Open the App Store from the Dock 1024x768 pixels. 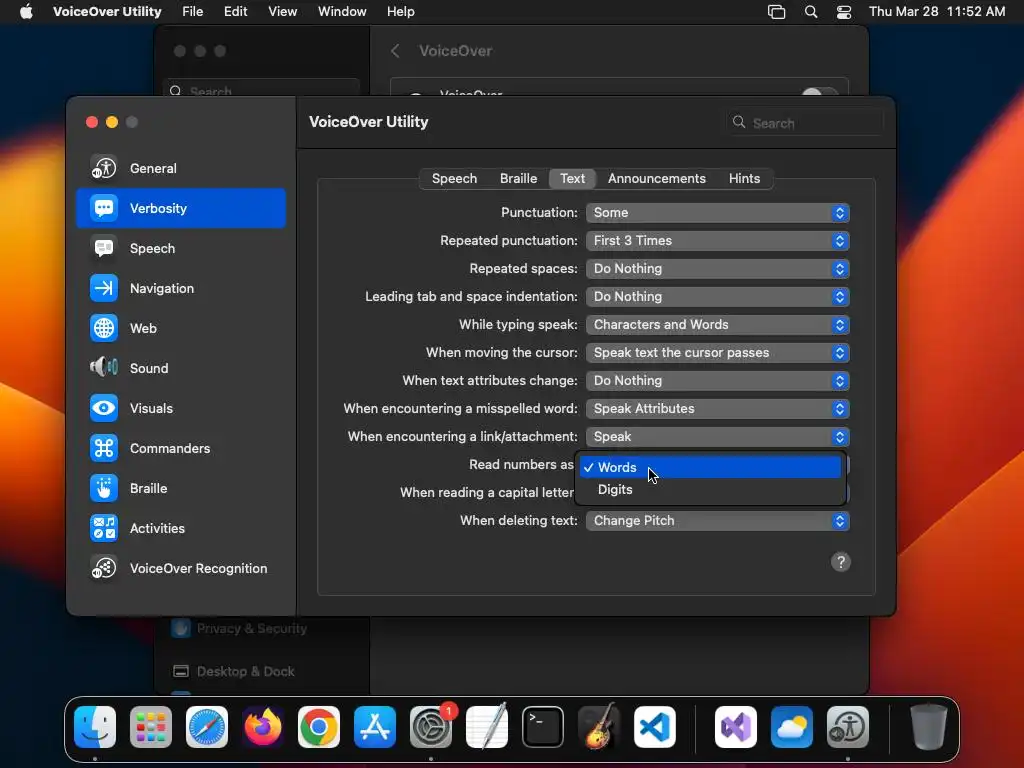coord(375,727)
